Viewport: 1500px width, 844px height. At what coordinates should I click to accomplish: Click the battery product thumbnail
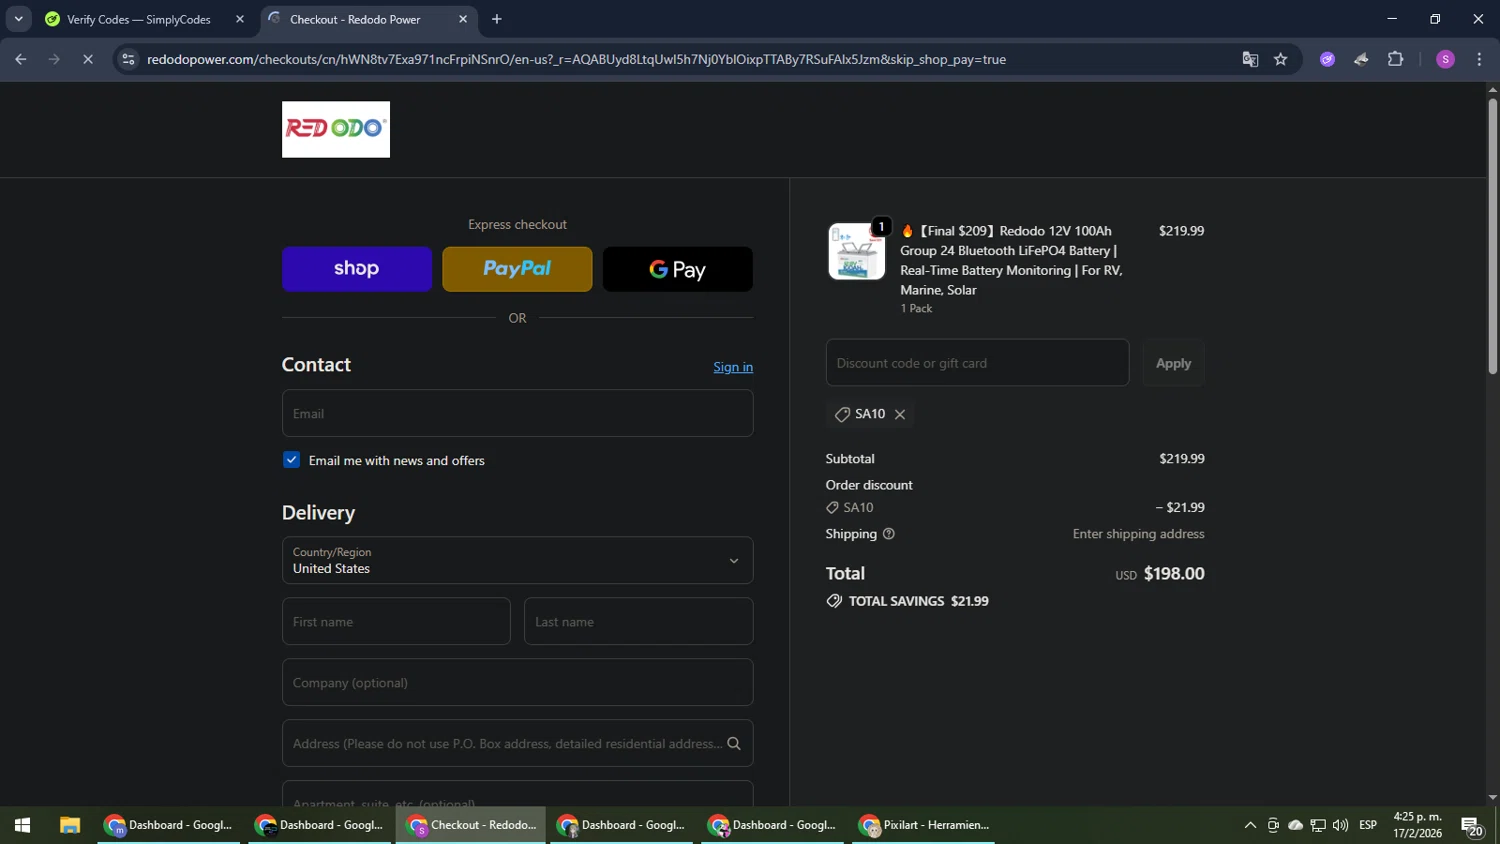tap(857, 251)
